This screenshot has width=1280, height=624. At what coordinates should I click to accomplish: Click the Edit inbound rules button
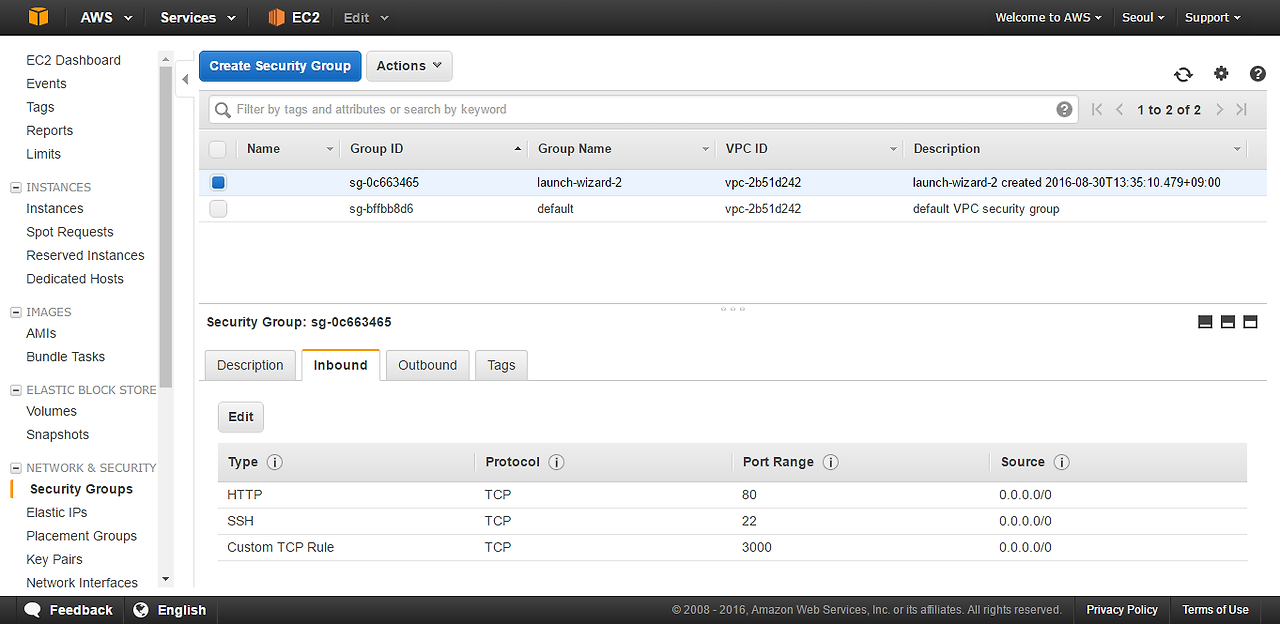(241, 417)
